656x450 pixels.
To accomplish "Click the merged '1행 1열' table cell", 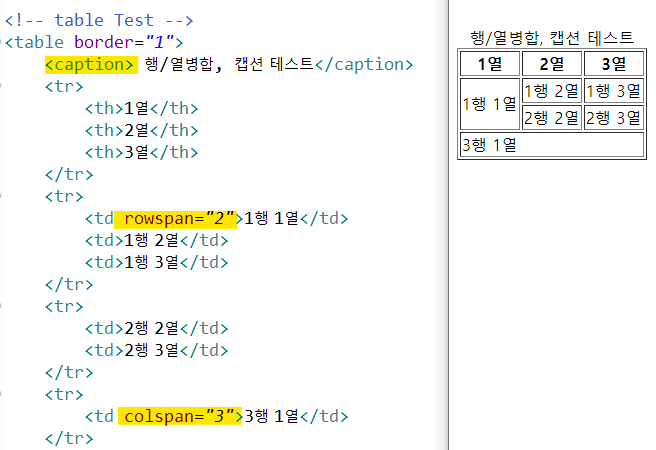I will pos(490,104).
